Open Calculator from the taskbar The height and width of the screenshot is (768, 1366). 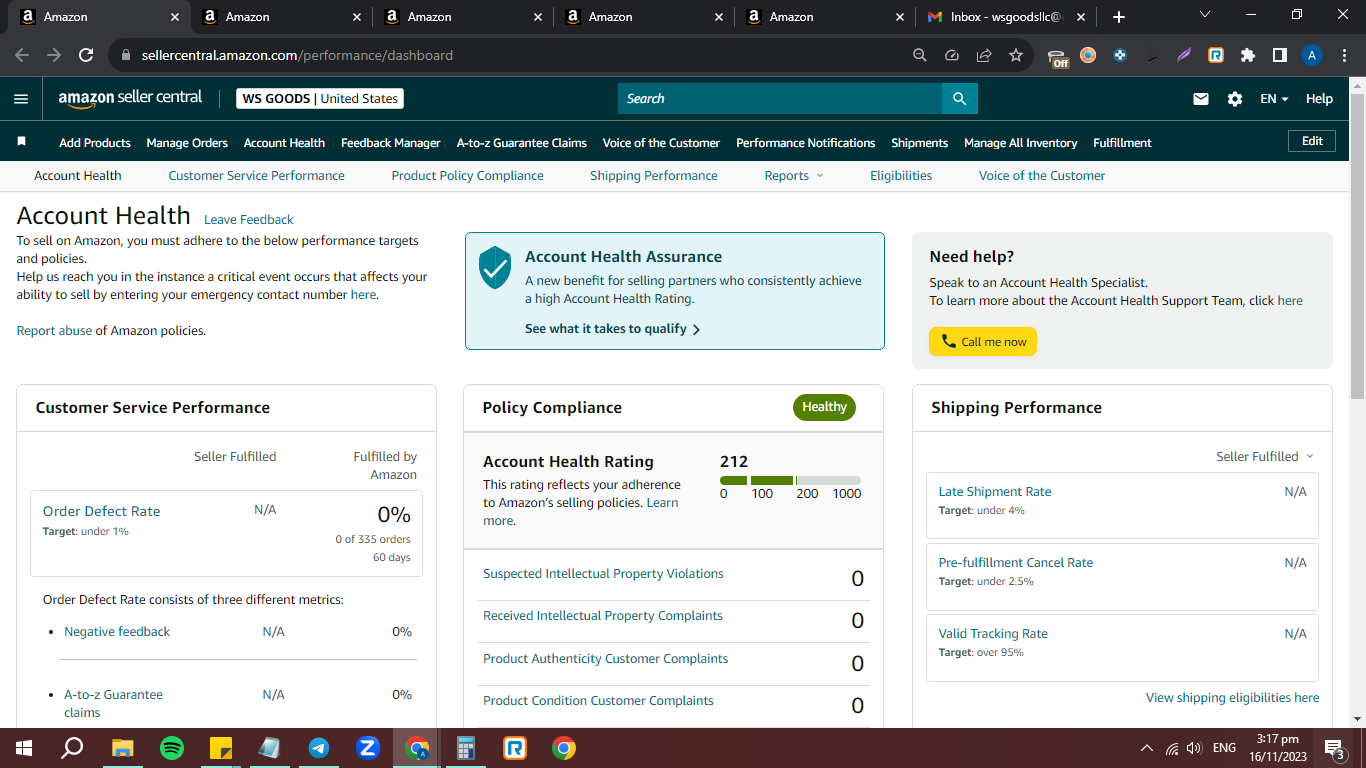coord(465,748)
